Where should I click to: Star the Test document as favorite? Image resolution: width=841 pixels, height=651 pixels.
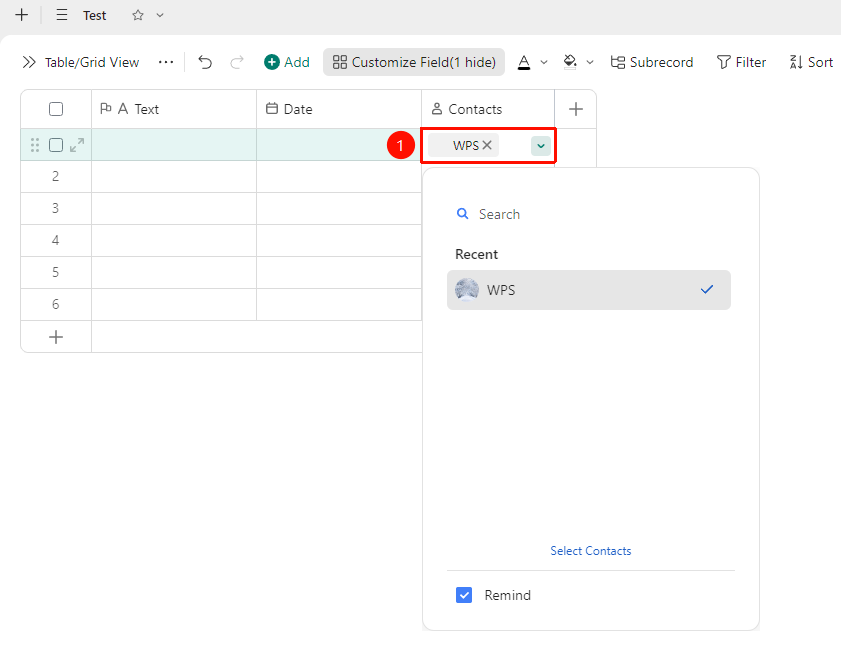[x=138, y=15]
